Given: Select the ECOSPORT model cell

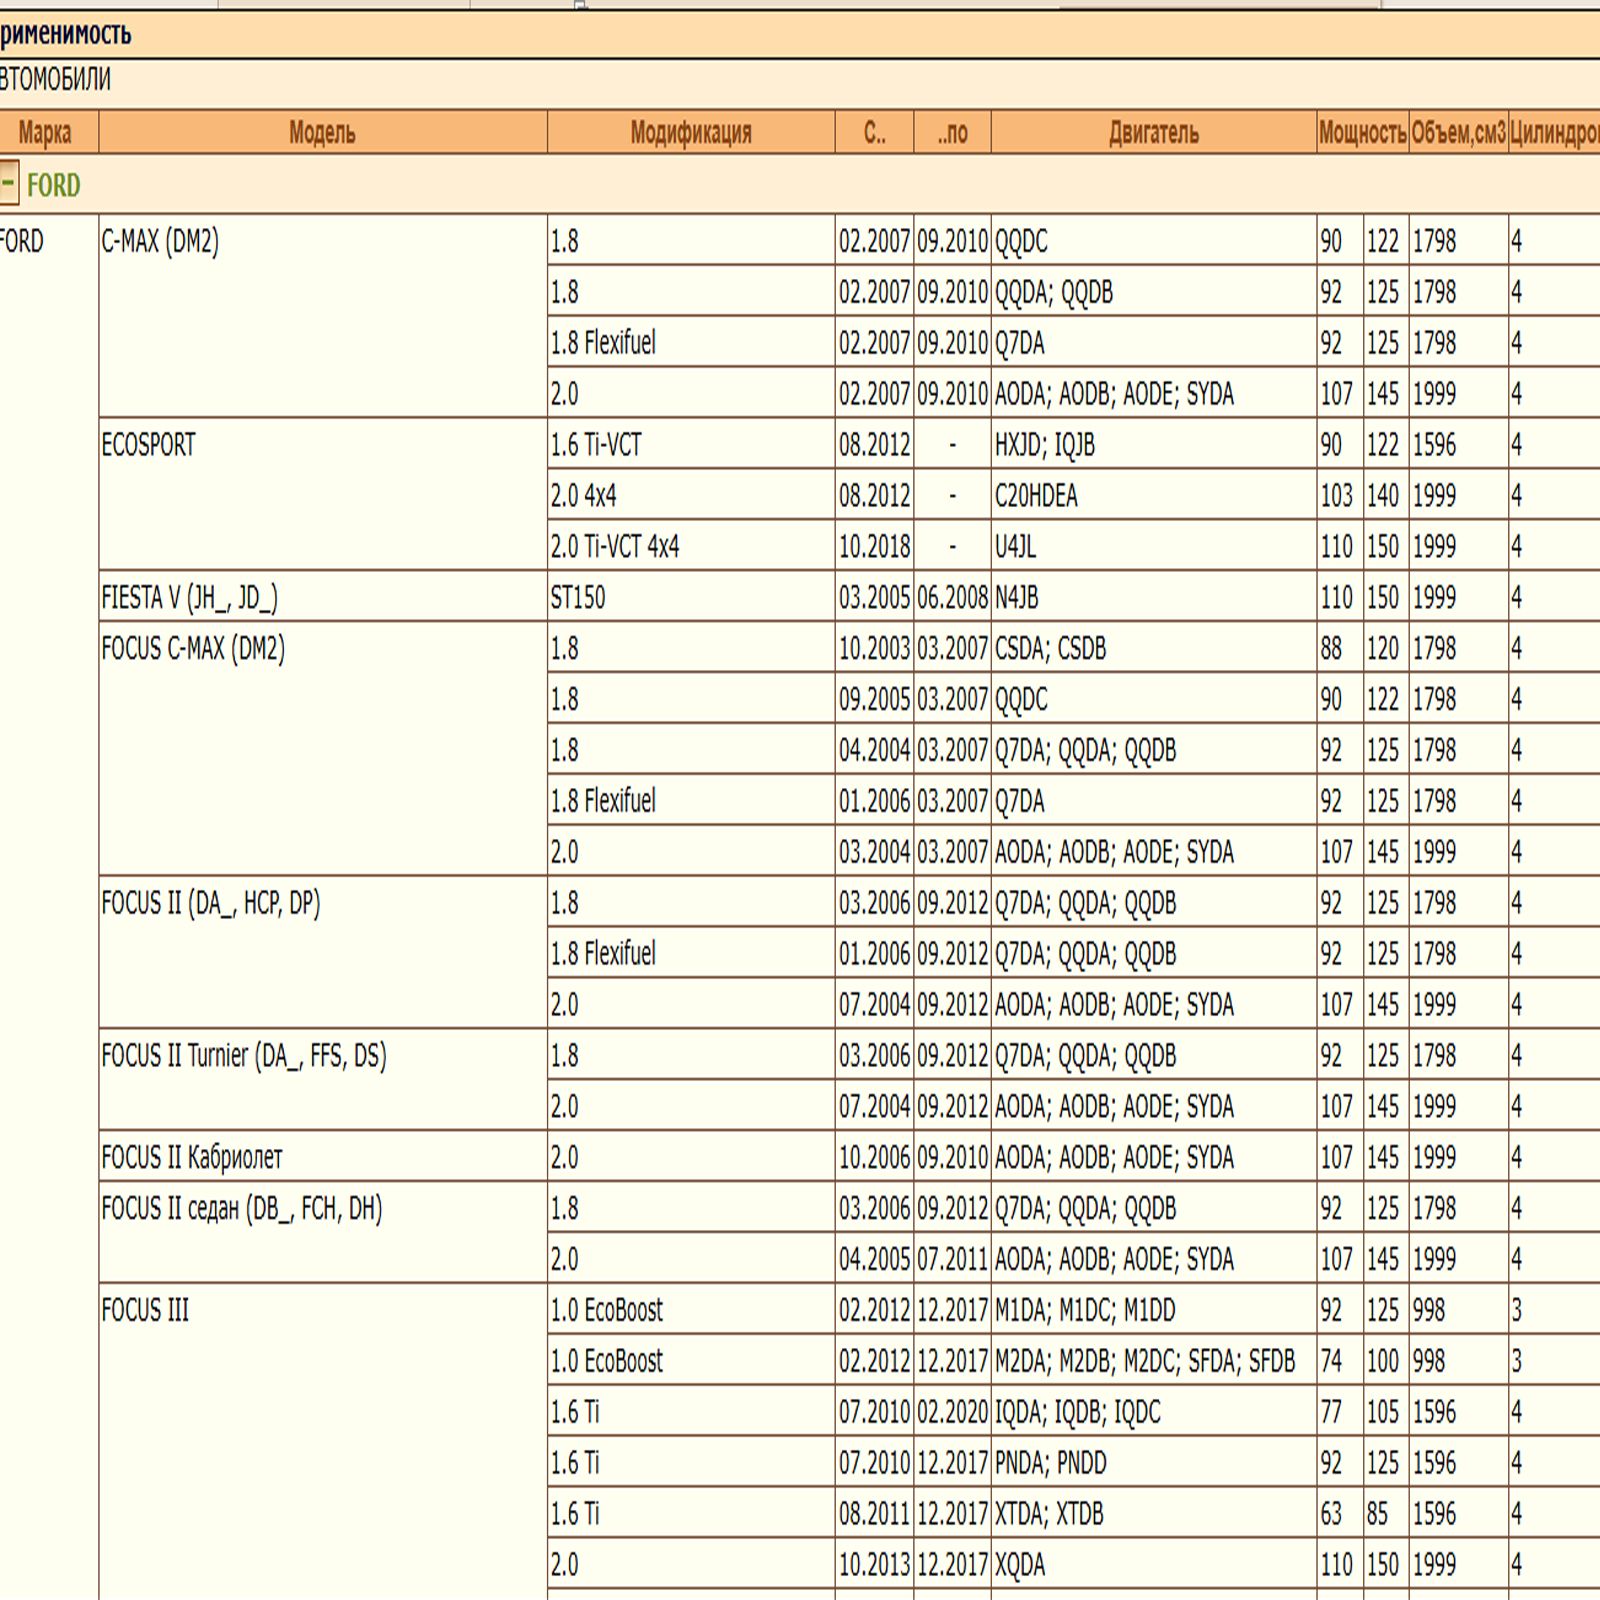Looking at the screenshot, I should point(148,445).
